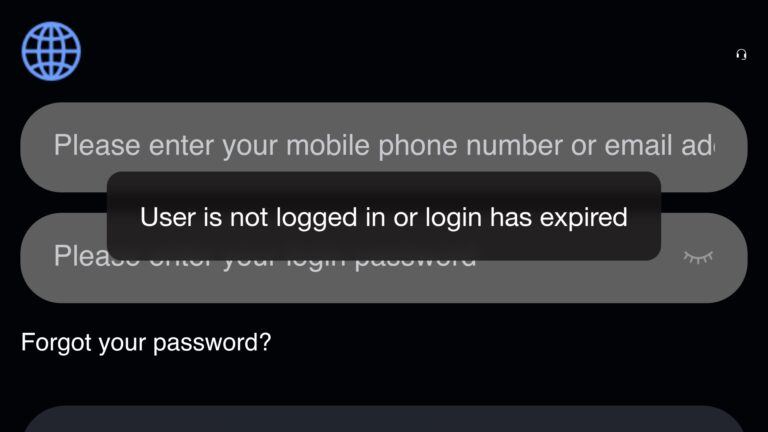The image size is (768, 432).
Task: Submit using the partially visible bottom button
Action: coord(384,419)
